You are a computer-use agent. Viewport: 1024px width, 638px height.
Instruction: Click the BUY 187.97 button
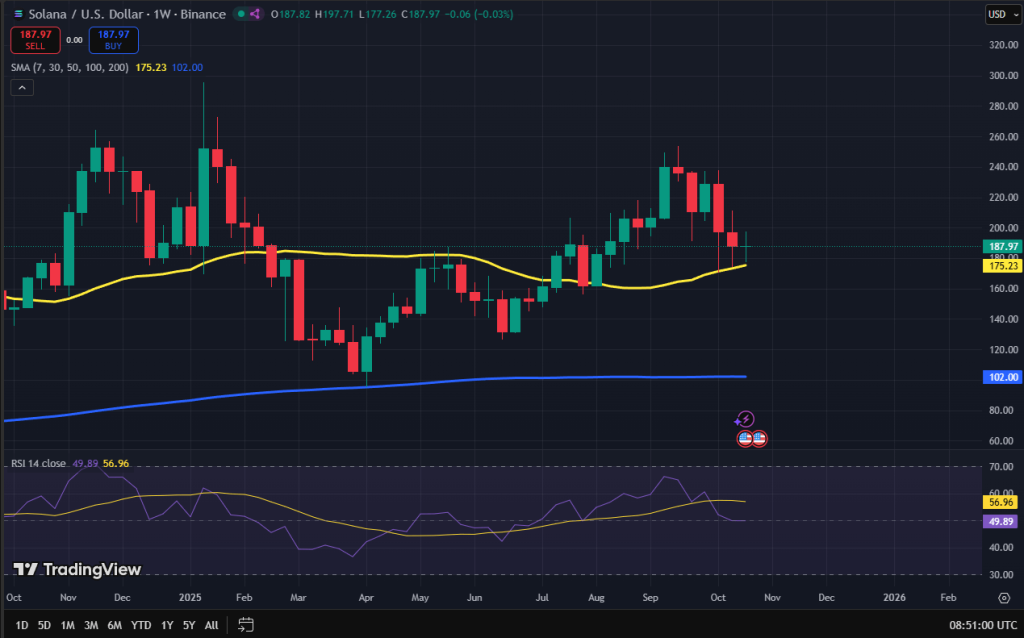point(114,40)
